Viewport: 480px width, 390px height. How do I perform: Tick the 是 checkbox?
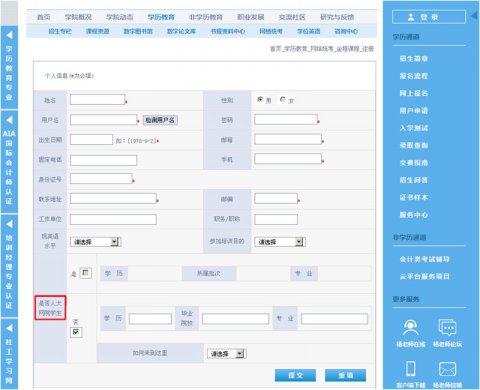point(86,273)
